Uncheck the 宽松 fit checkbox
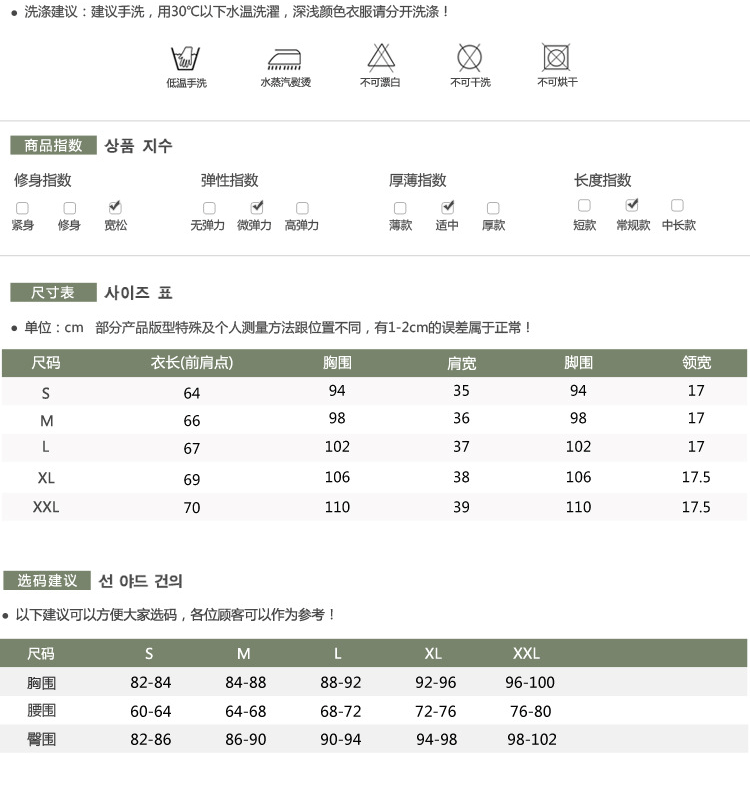This screenshot has width=750, height=803. 115,207
